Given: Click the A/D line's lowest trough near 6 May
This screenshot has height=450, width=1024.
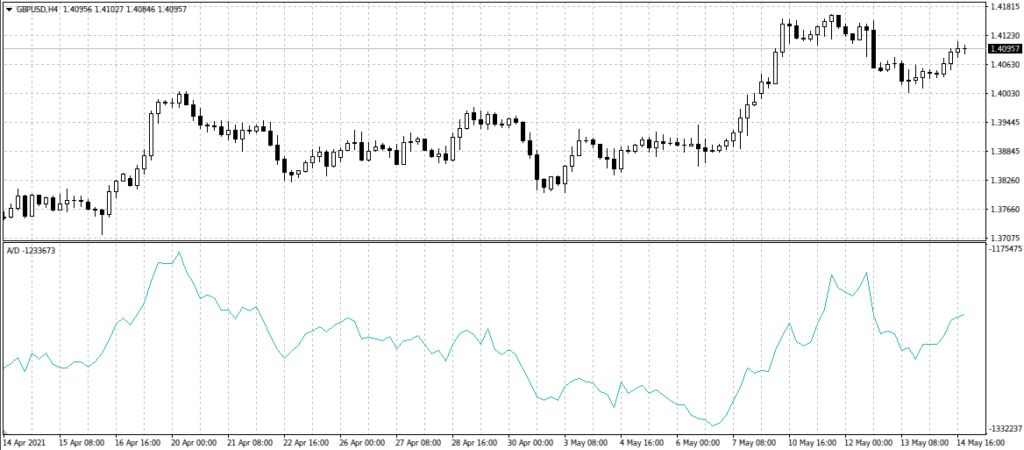Looking at the screenshot, I should click(x=714, y=425).
